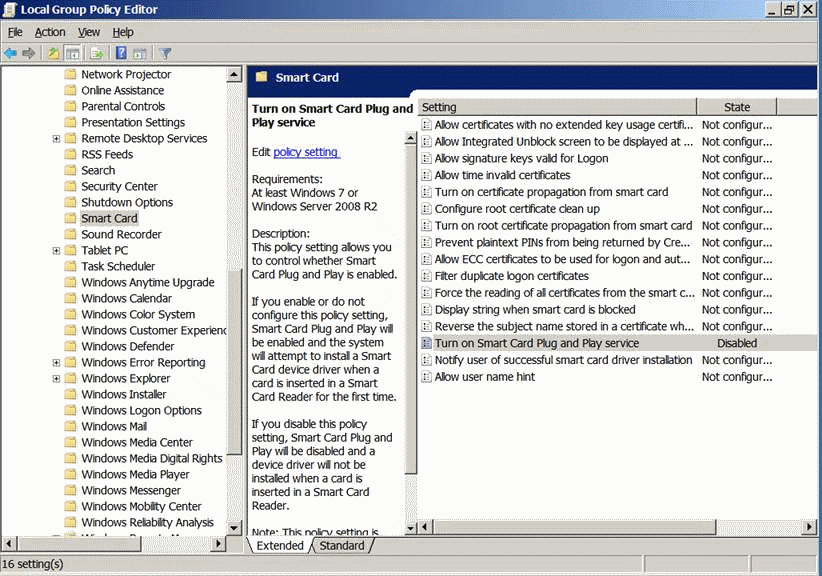822x576 pixels.
Task: Click folder icon next to Task Scheduler
Action: coord(70,266)
